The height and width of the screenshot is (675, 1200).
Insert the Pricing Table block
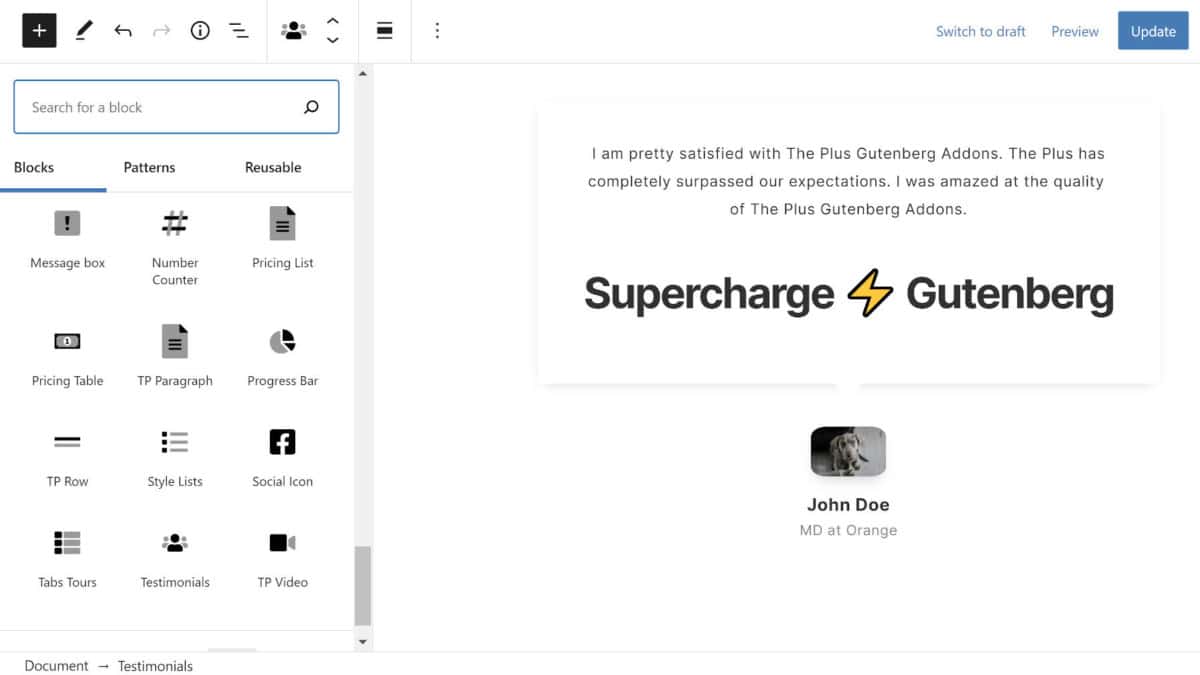[x=67, y=355]
